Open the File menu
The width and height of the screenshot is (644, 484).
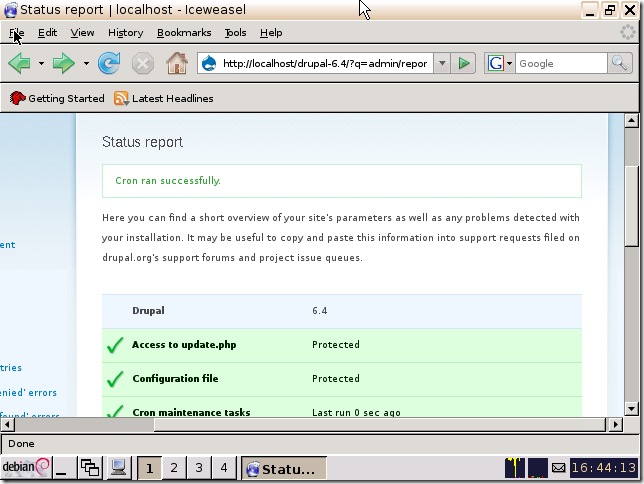(x=16, y=32)
